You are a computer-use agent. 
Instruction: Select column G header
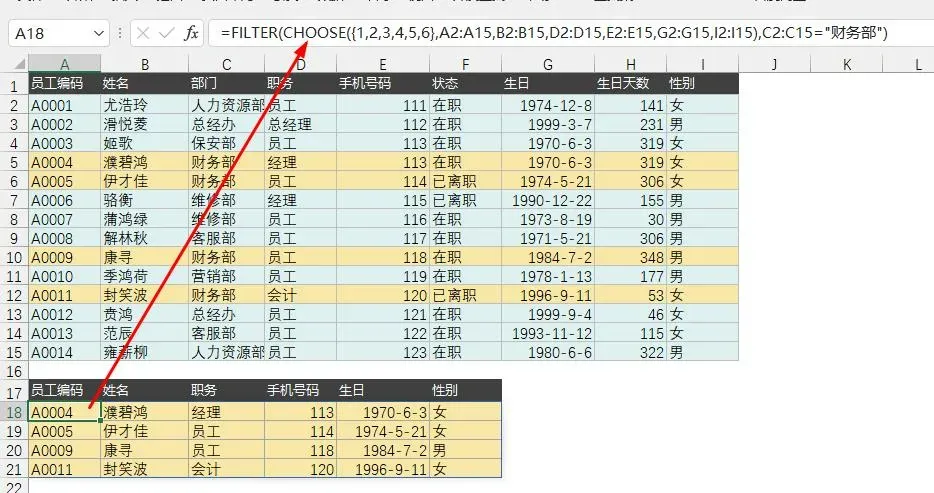pyautogui.click(x=548, y=64)
